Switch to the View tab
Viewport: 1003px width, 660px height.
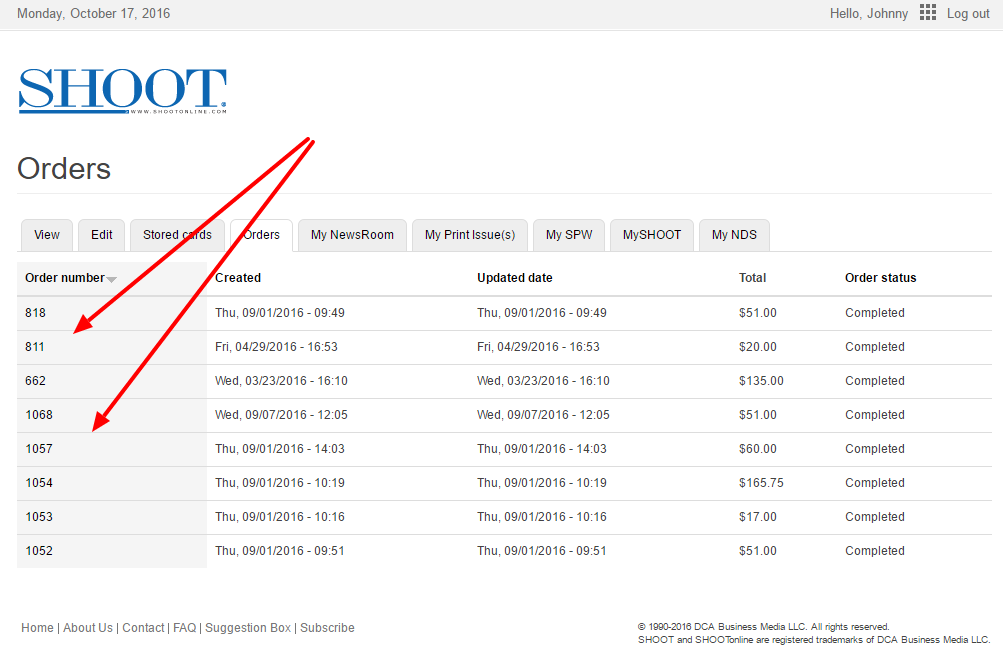[47, 235]
